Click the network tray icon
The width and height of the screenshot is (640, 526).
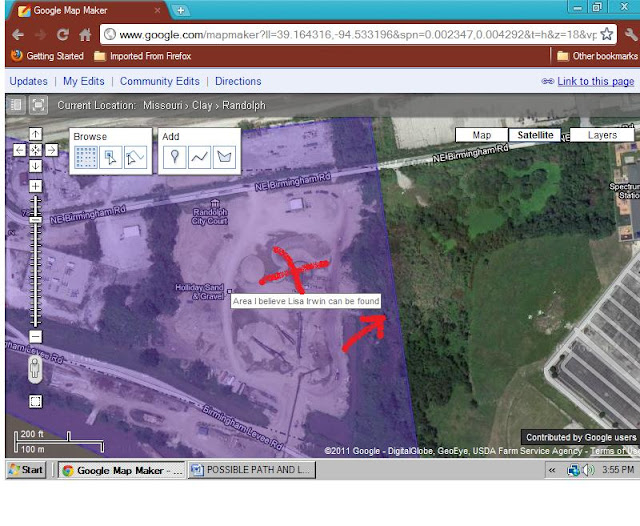(x=573, y=470)
